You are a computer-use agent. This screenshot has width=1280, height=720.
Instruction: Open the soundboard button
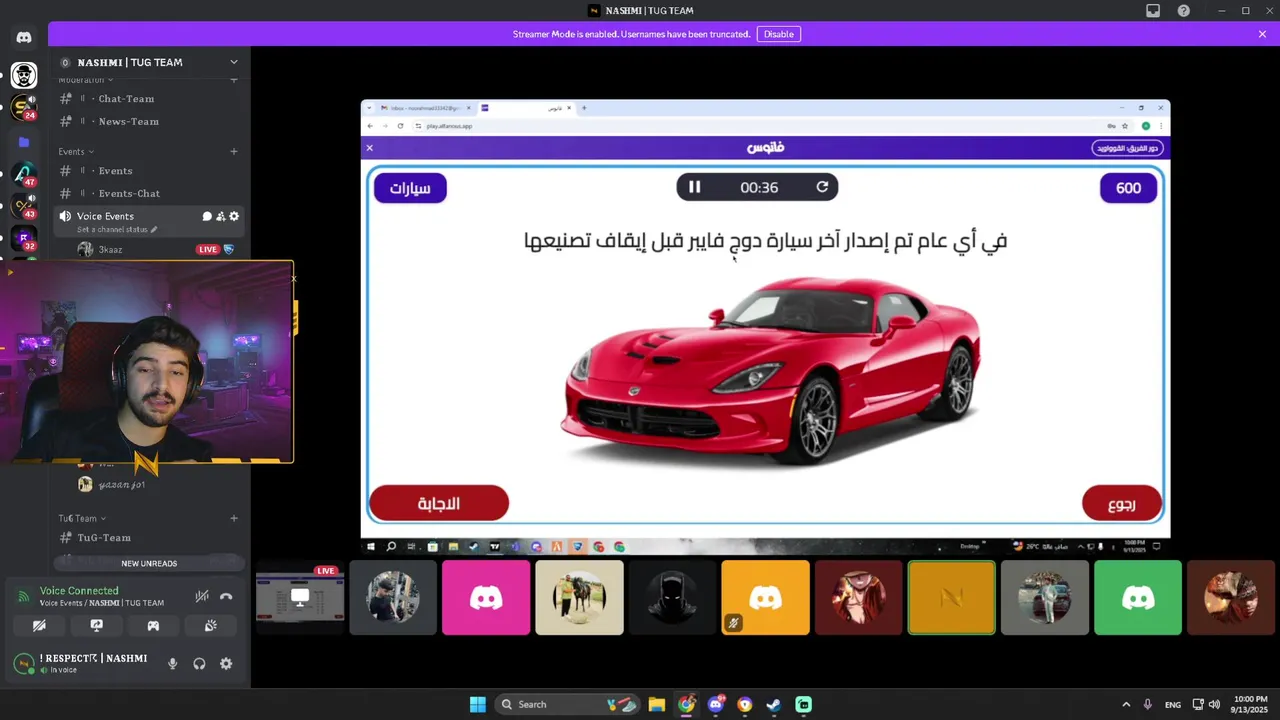[x=210, y=625]
